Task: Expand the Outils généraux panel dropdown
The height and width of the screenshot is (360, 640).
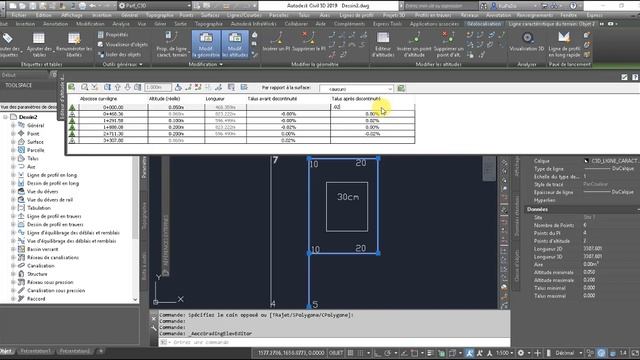Action: pos(122,64)
